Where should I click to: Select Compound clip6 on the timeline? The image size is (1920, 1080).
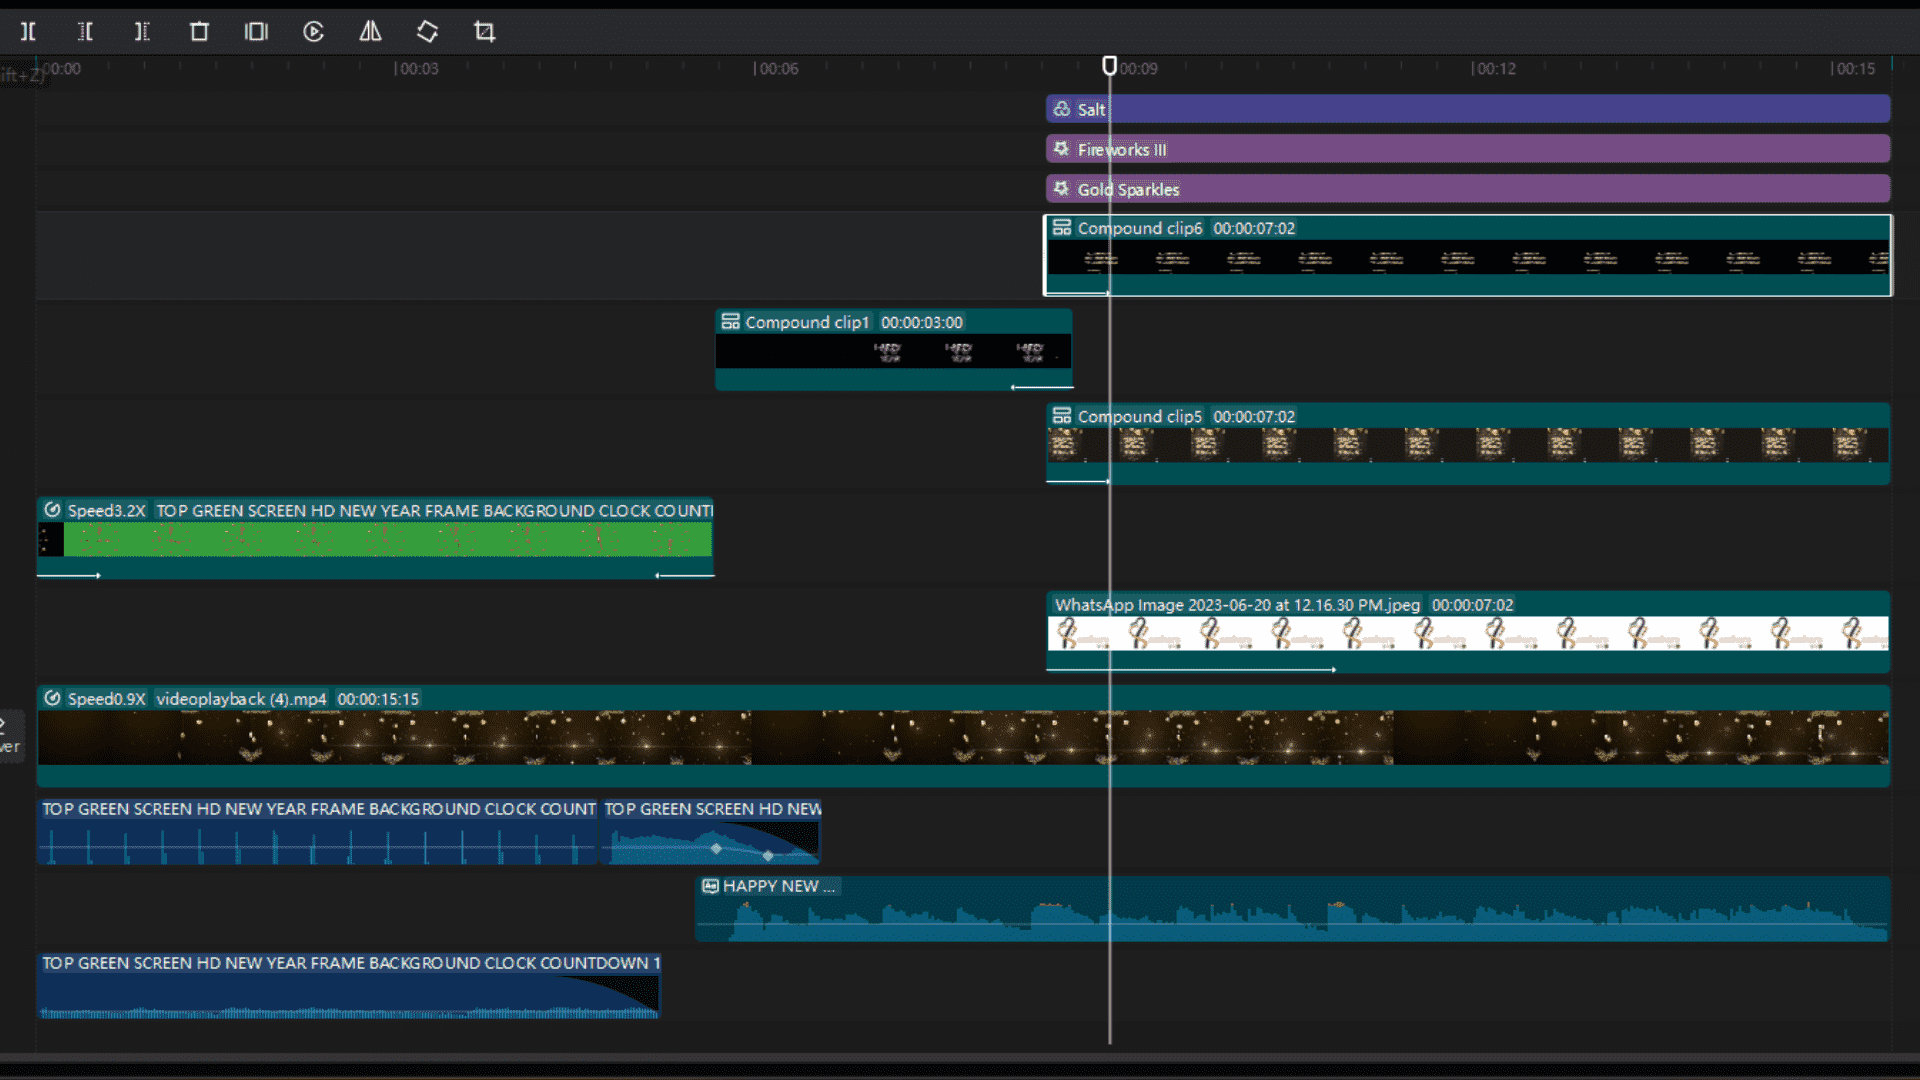(x=1468, y=256)
